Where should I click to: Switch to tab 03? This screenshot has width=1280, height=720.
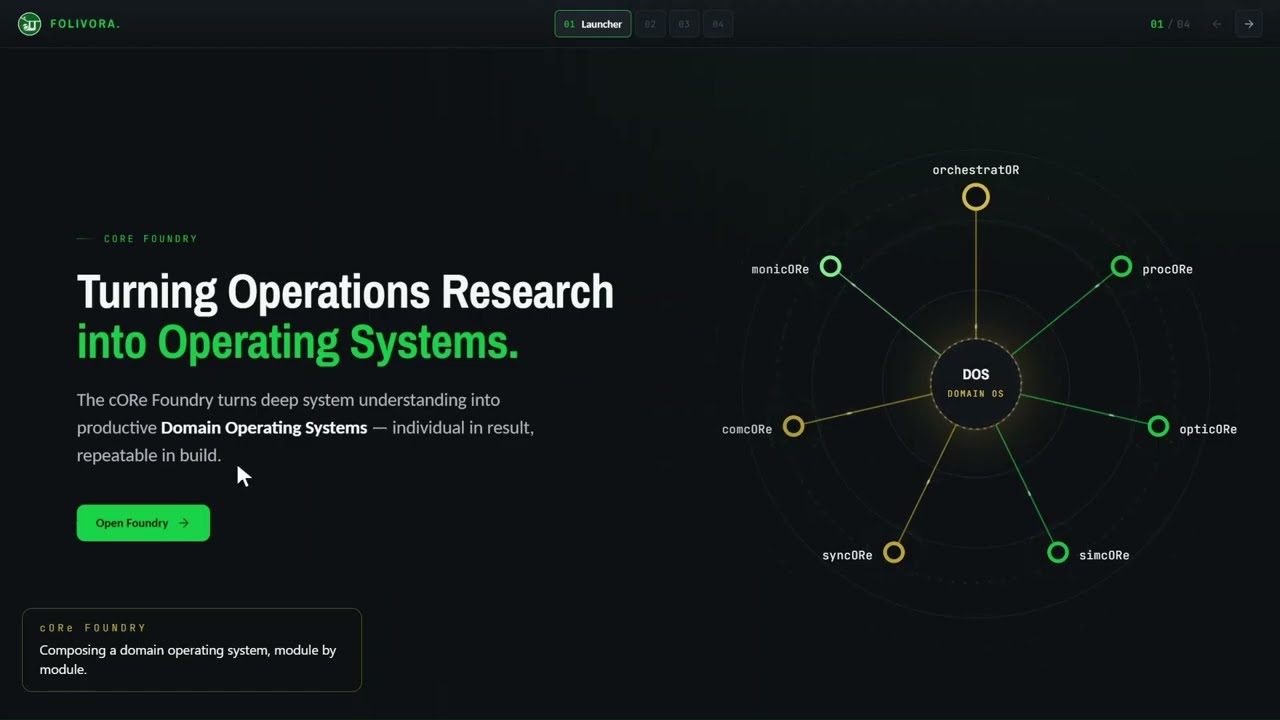[x=684, y=24]
